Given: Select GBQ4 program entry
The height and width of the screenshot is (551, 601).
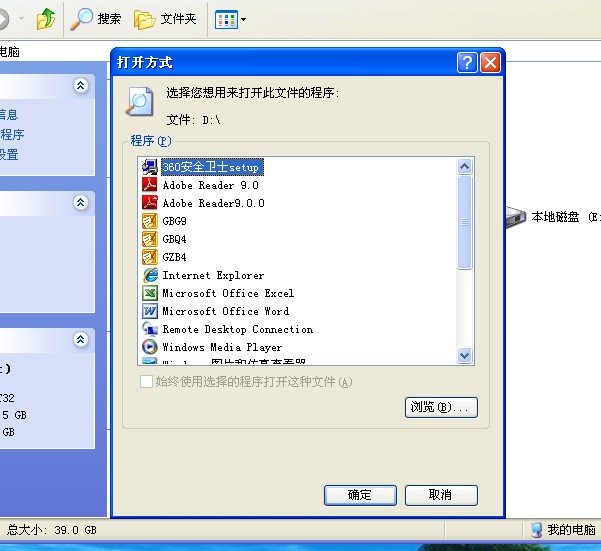Looking at the screenshot, I should (174, 239).
